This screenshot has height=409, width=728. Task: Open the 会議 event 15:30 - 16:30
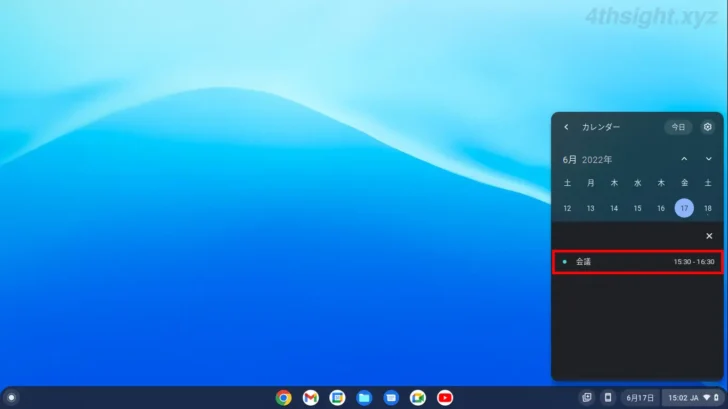pyautogui.click(x=638, y=262)
